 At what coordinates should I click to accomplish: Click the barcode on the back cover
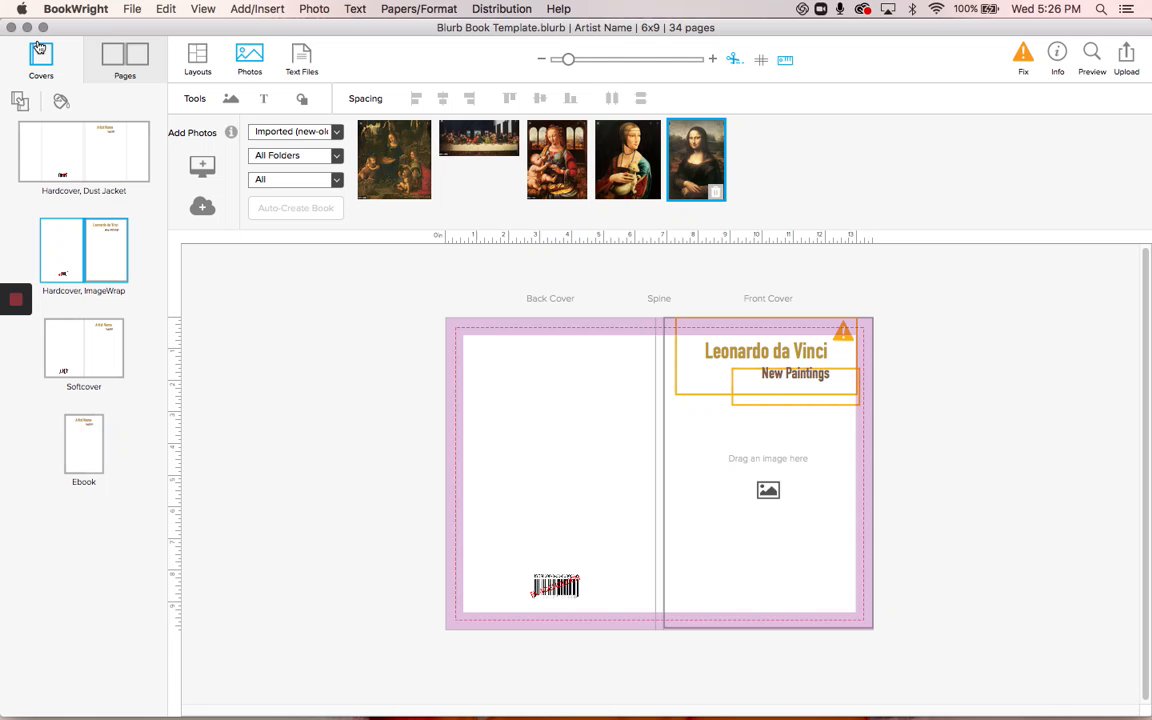click(555, 586)
